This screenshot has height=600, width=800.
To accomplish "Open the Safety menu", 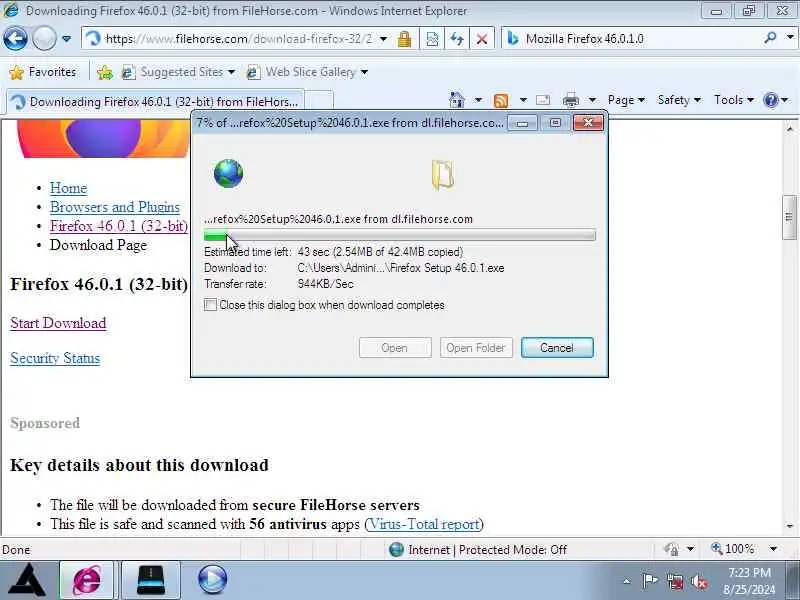I will point(679,100).
